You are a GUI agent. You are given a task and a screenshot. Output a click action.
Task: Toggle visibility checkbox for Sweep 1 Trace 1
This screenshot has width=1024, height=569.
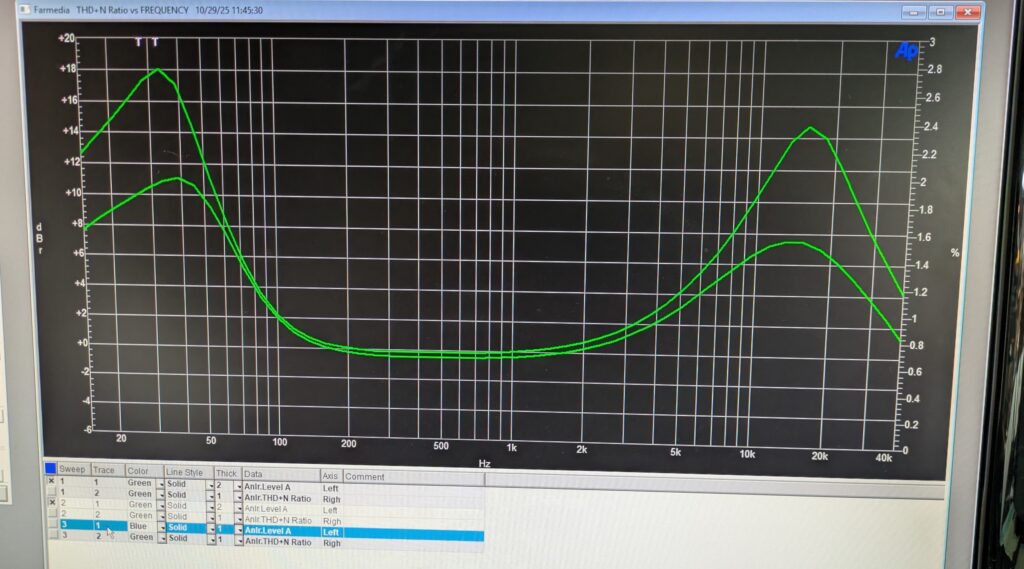pyautogui.click(x=52, y=482)
